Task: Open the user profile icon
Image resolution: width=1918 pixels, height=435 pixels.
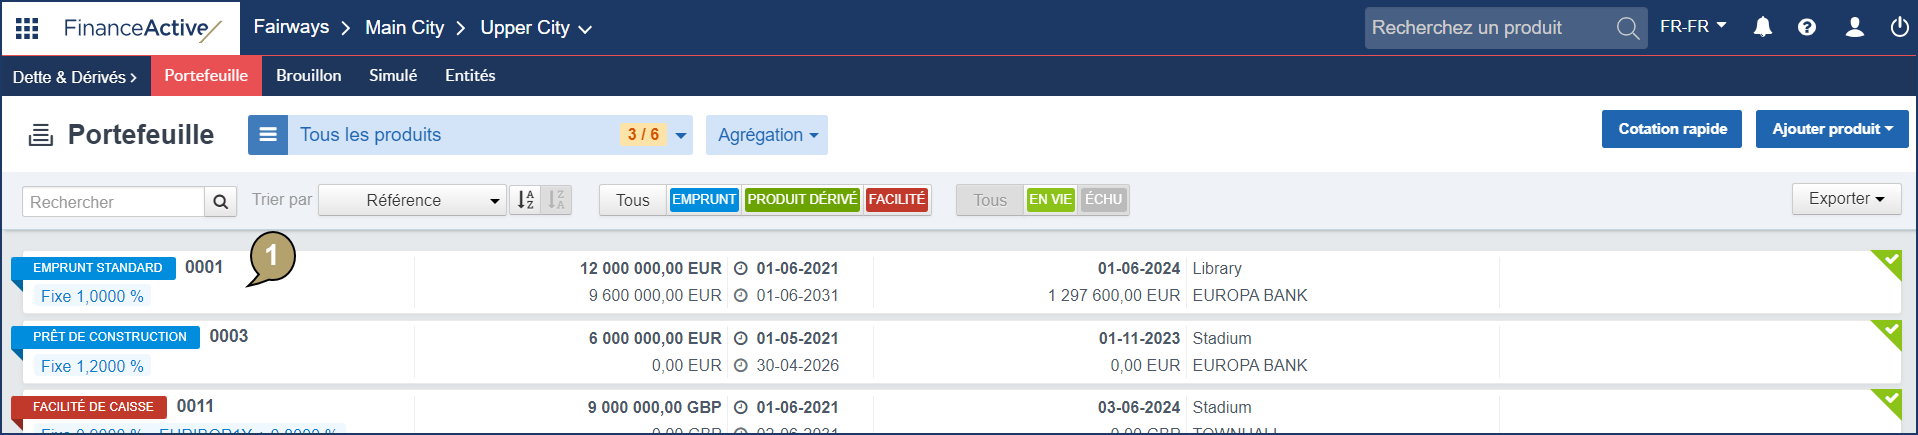Action: [1854, 27]
